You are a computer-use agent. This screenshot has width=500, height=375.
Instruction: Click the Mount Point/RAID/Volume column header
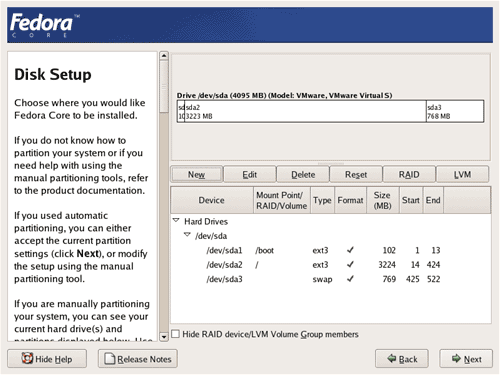click(x=282, y=200)
